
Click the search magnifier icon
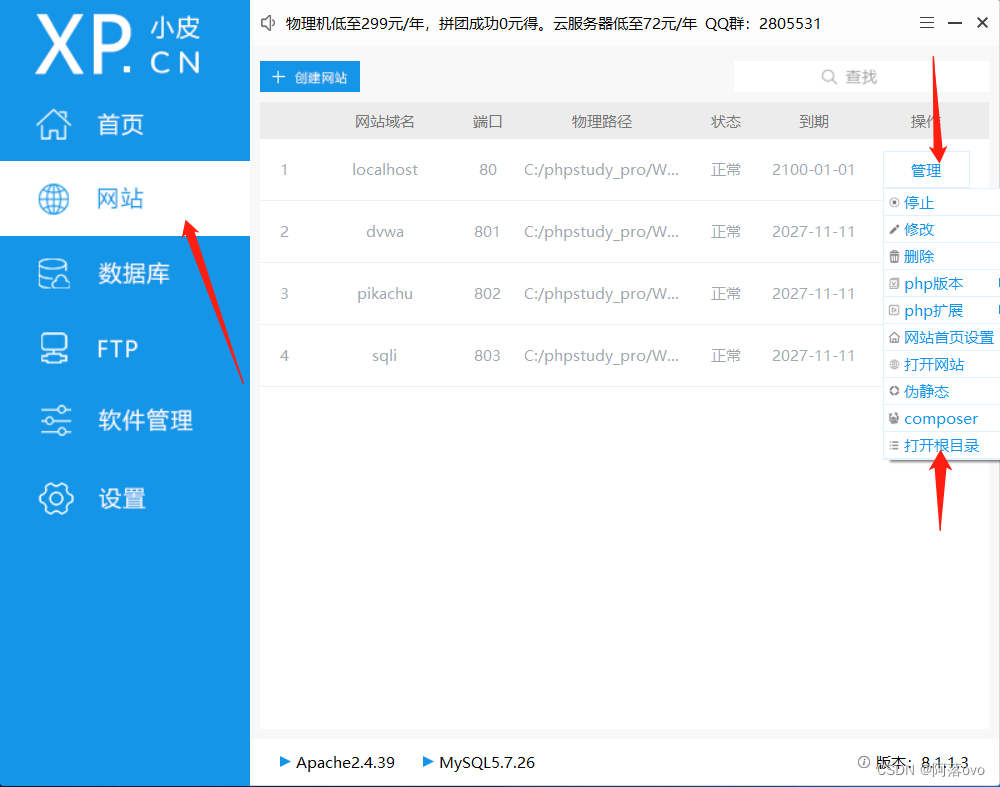tap(829, 76)
